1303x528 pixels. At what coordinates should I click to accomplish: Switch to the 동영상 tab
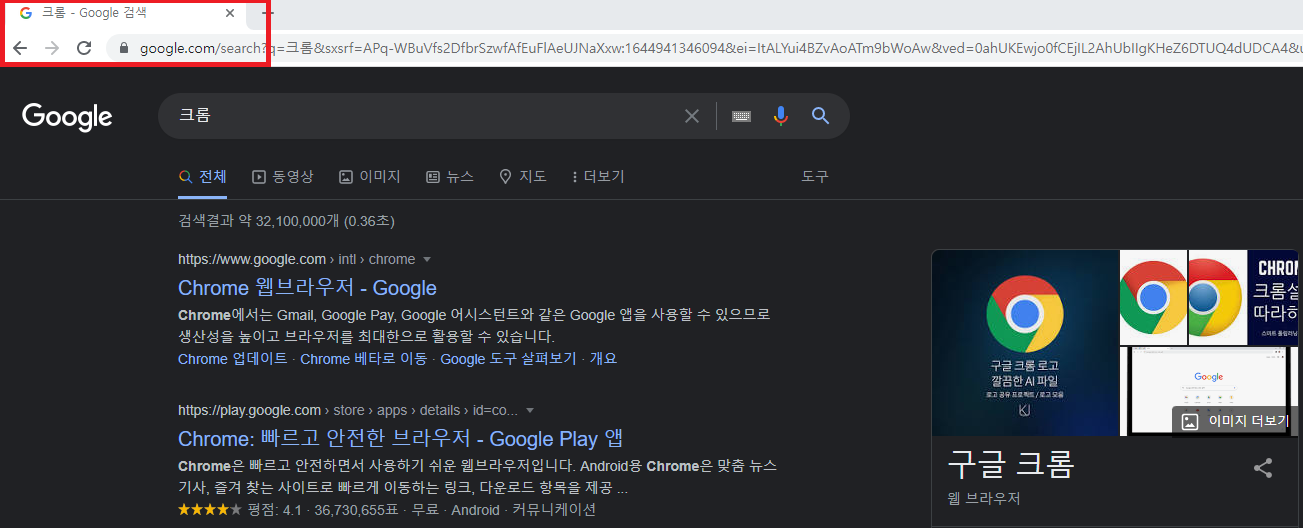click(x=283, y=177)
